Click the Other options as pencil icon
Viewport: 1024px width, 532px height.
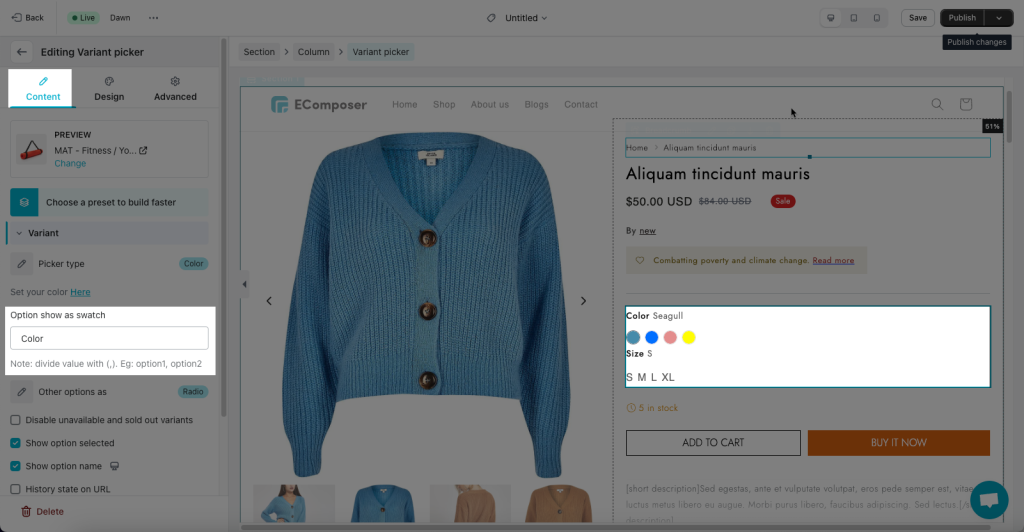pos(22,392)
